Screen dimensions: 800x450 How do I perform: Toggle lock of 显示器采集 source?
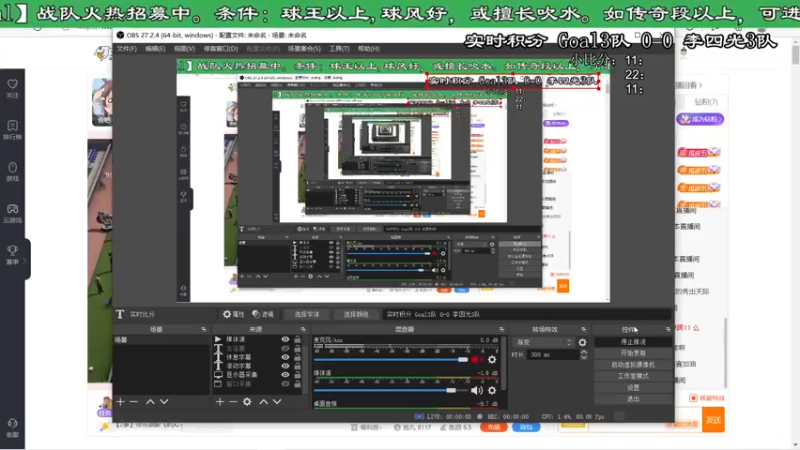(x=297, y=374)
